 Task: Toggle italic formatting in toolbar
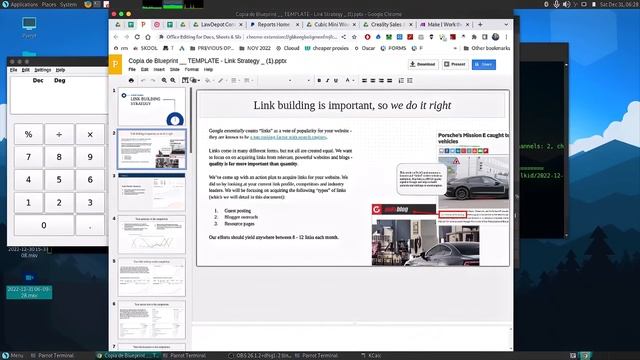point(327,81)
